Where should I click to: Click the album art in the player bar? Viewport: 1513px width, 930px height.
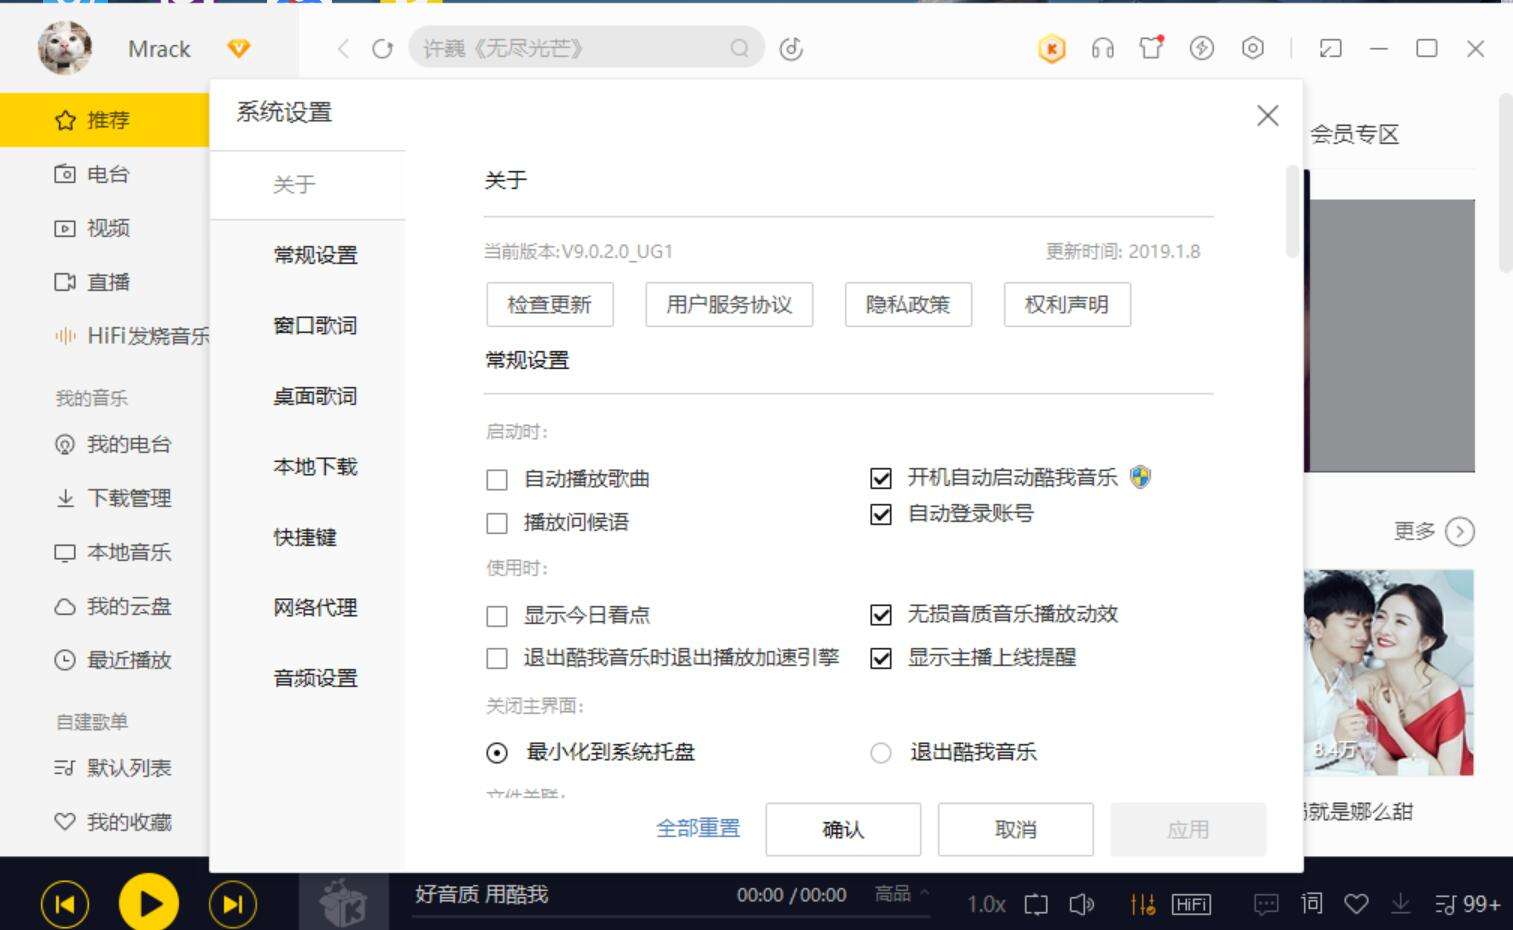click(x=344, y=902)
